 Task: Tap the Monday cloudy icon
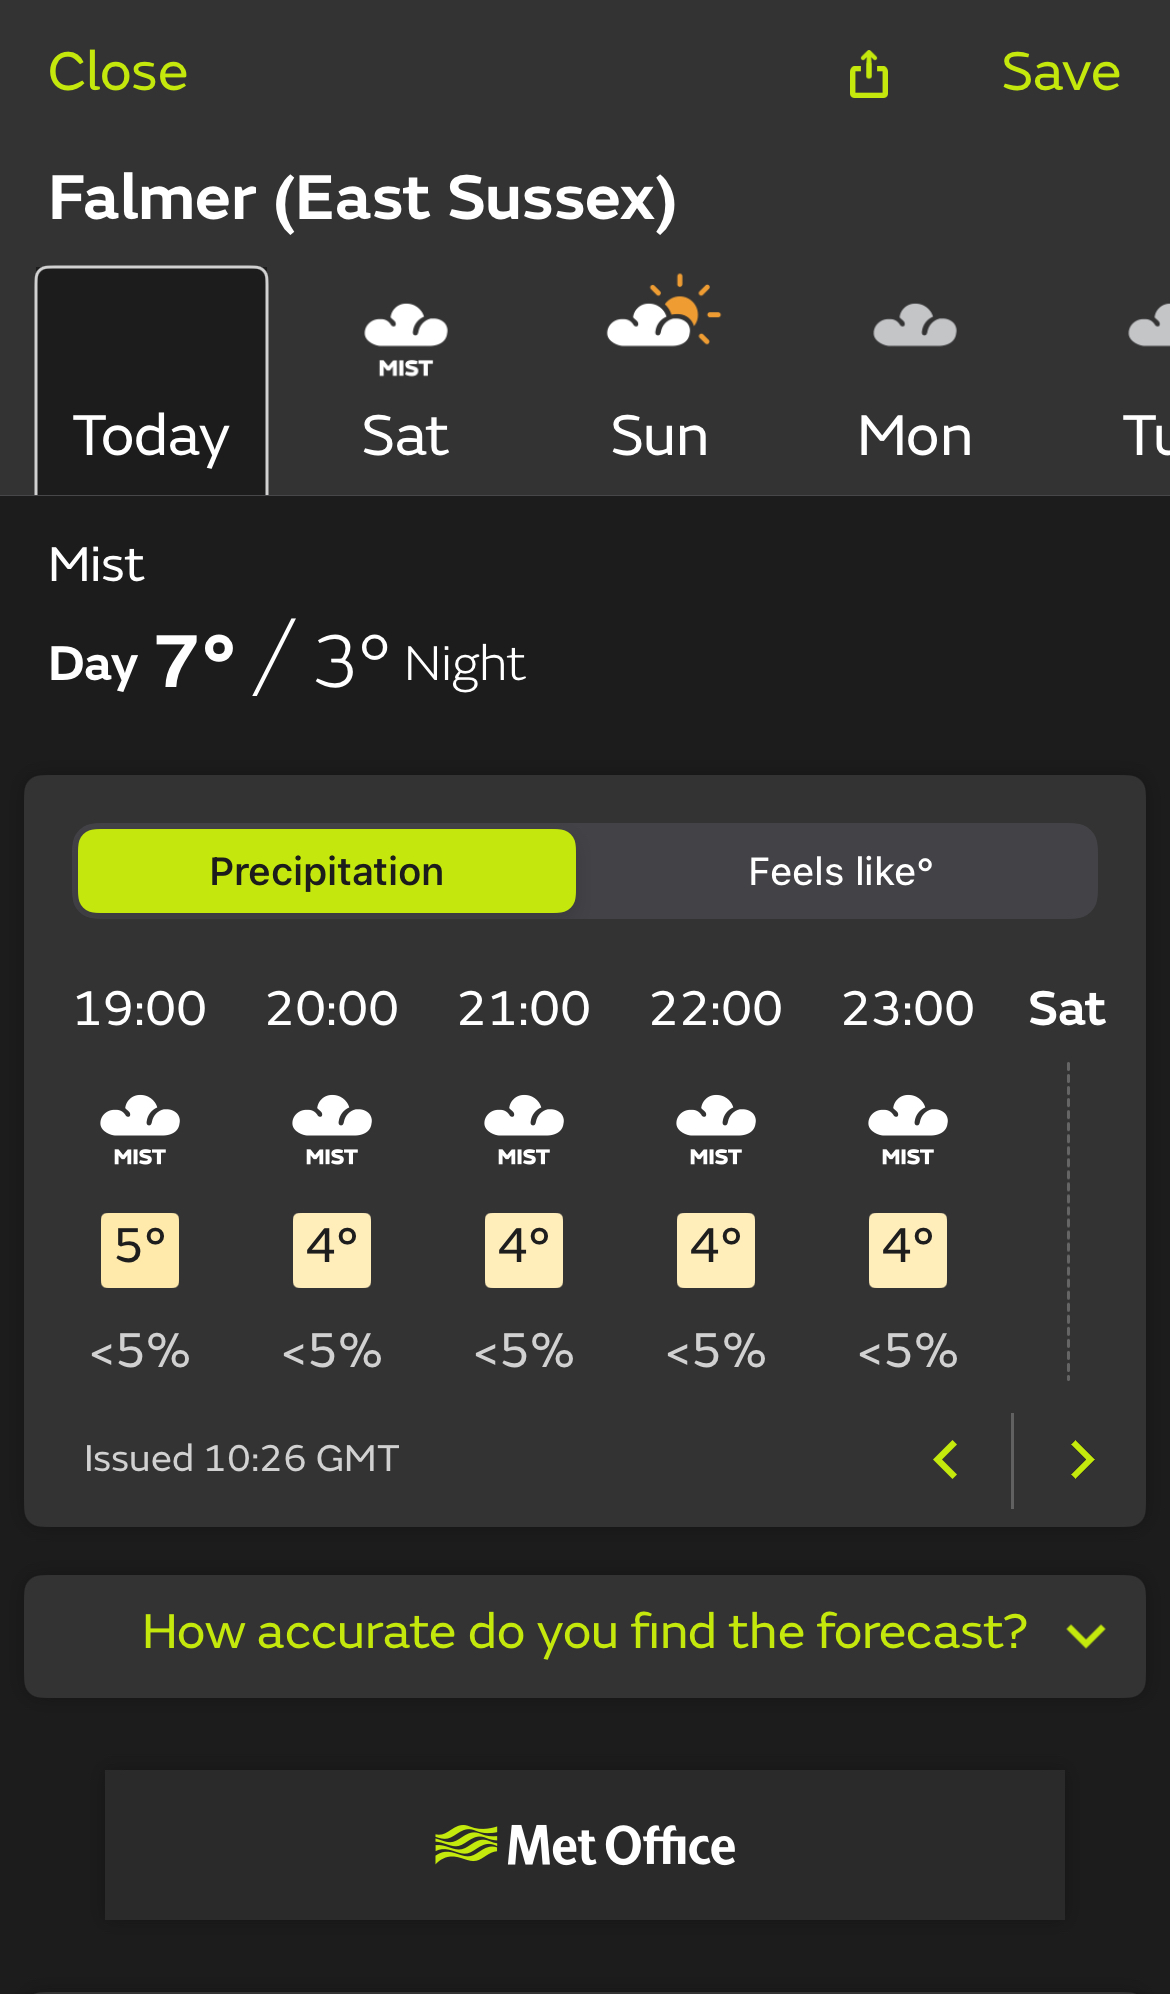[915, 325]
